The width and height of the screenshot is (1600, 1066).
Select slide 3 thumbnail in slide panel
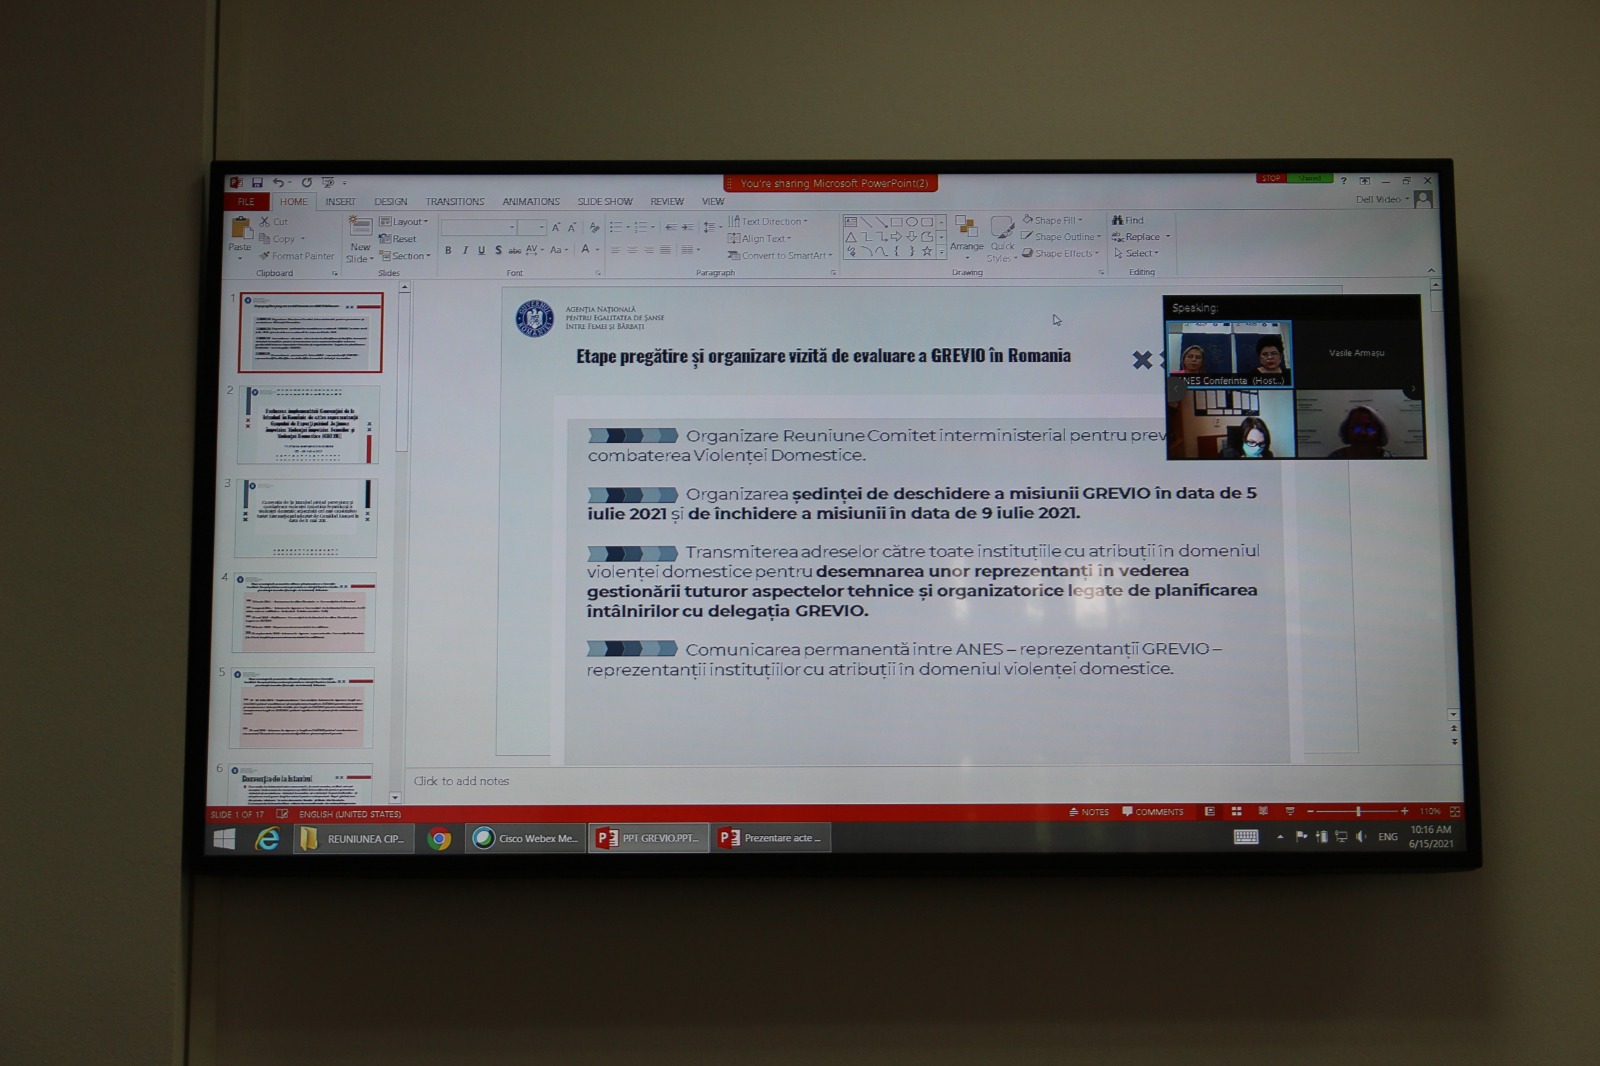coord(306,517)
